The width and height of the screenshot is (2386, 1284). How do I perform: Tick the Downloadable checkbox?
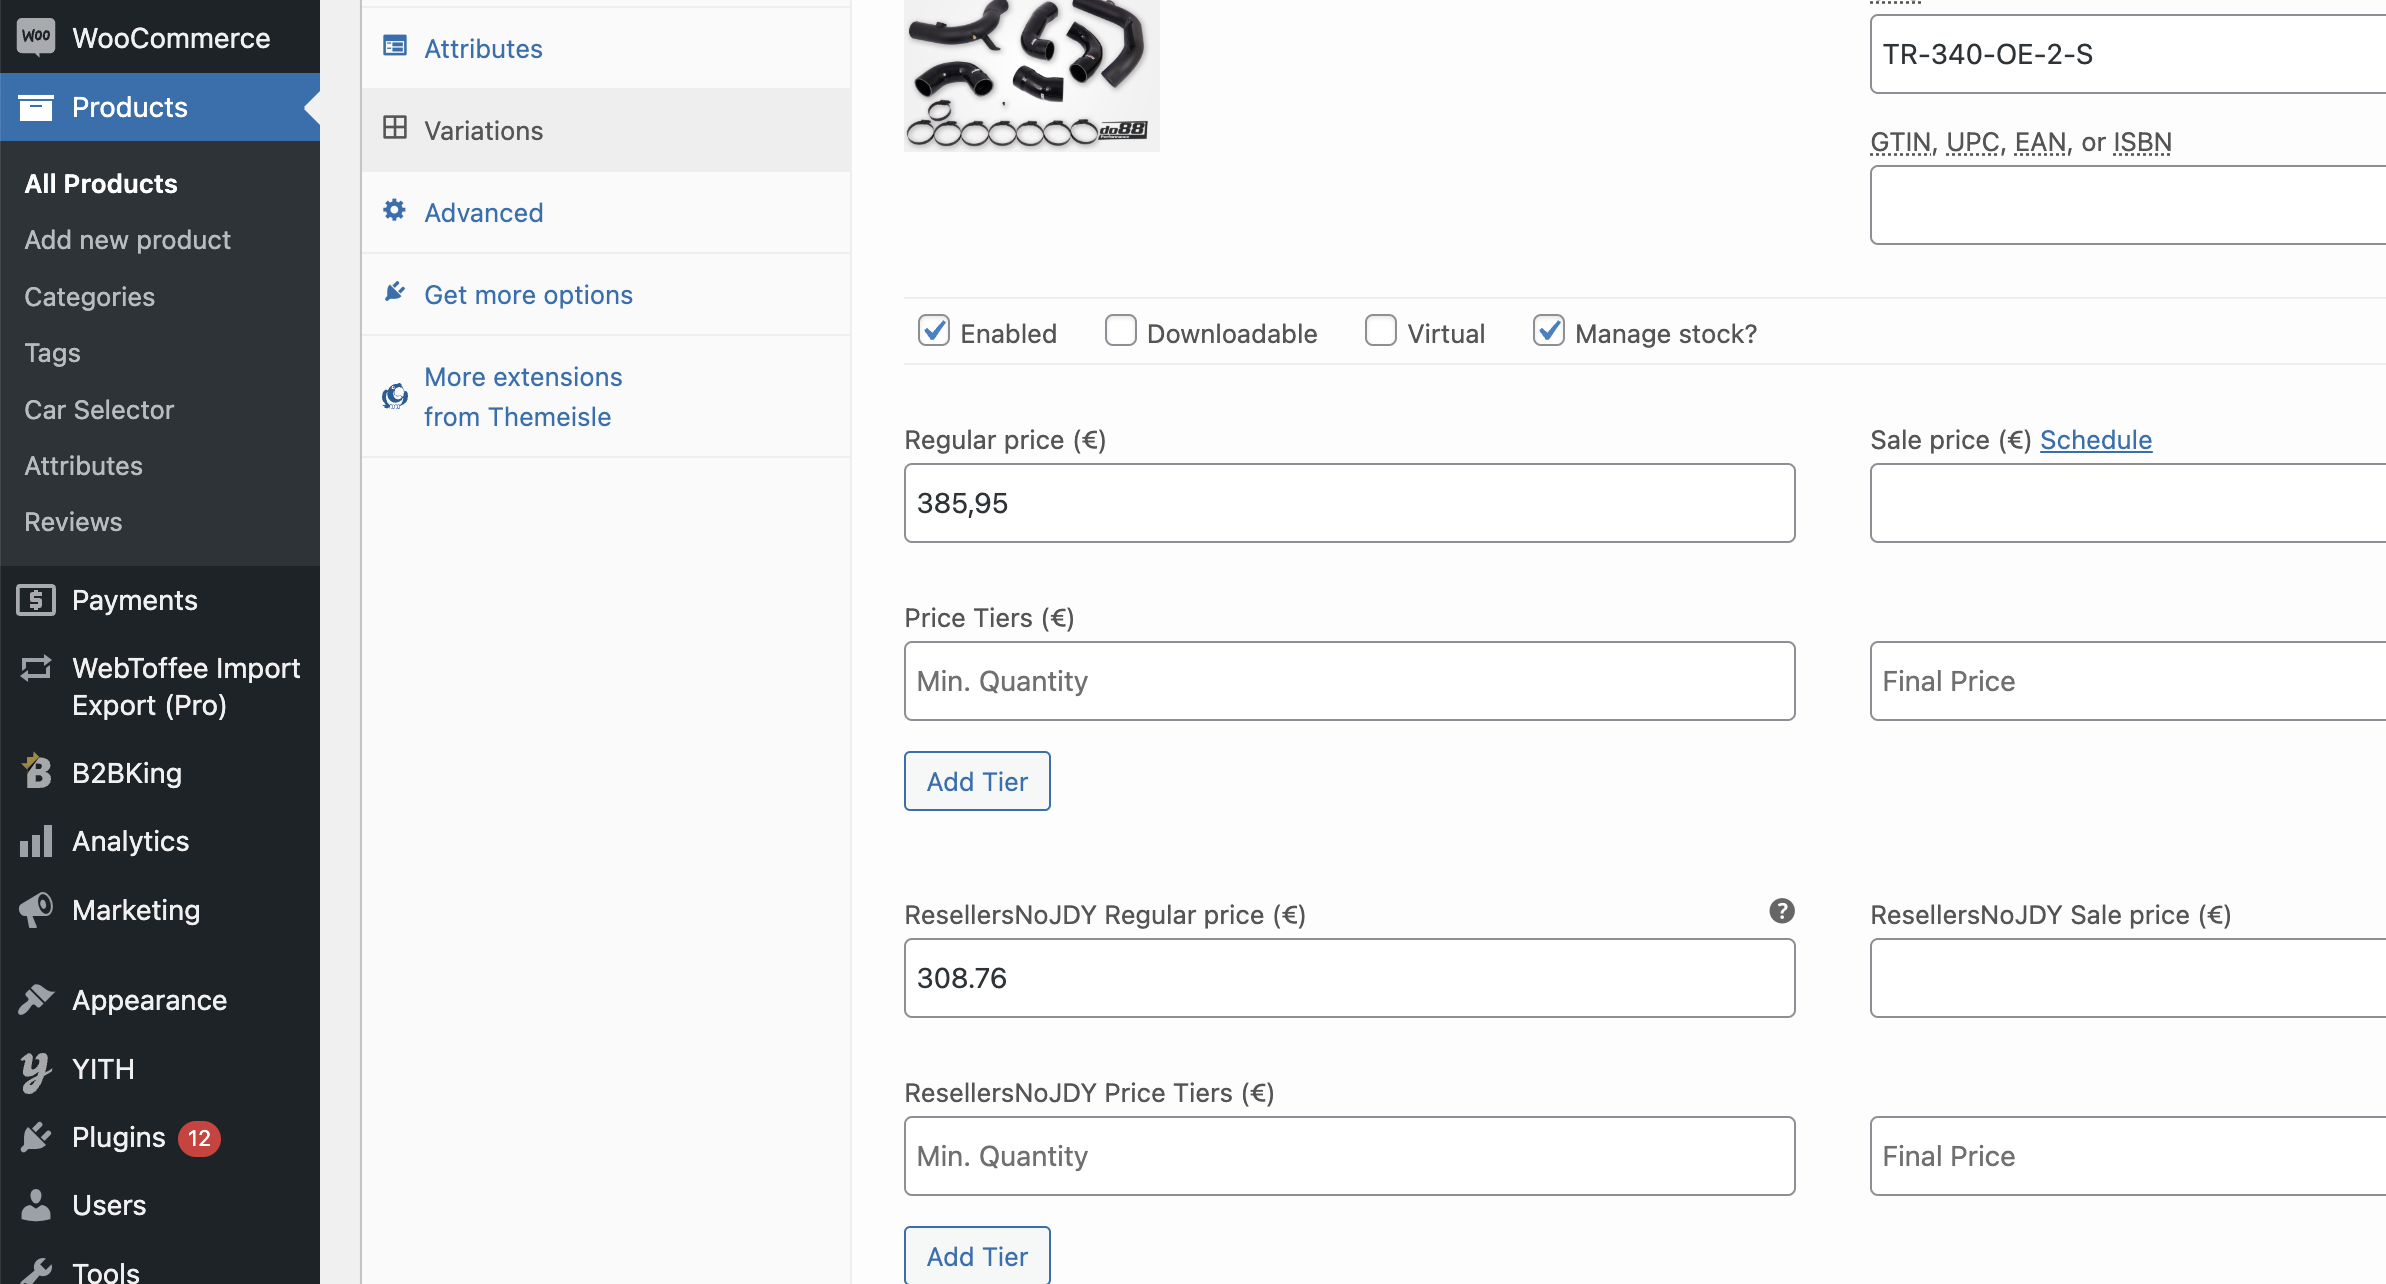[x=1120, y=331]
